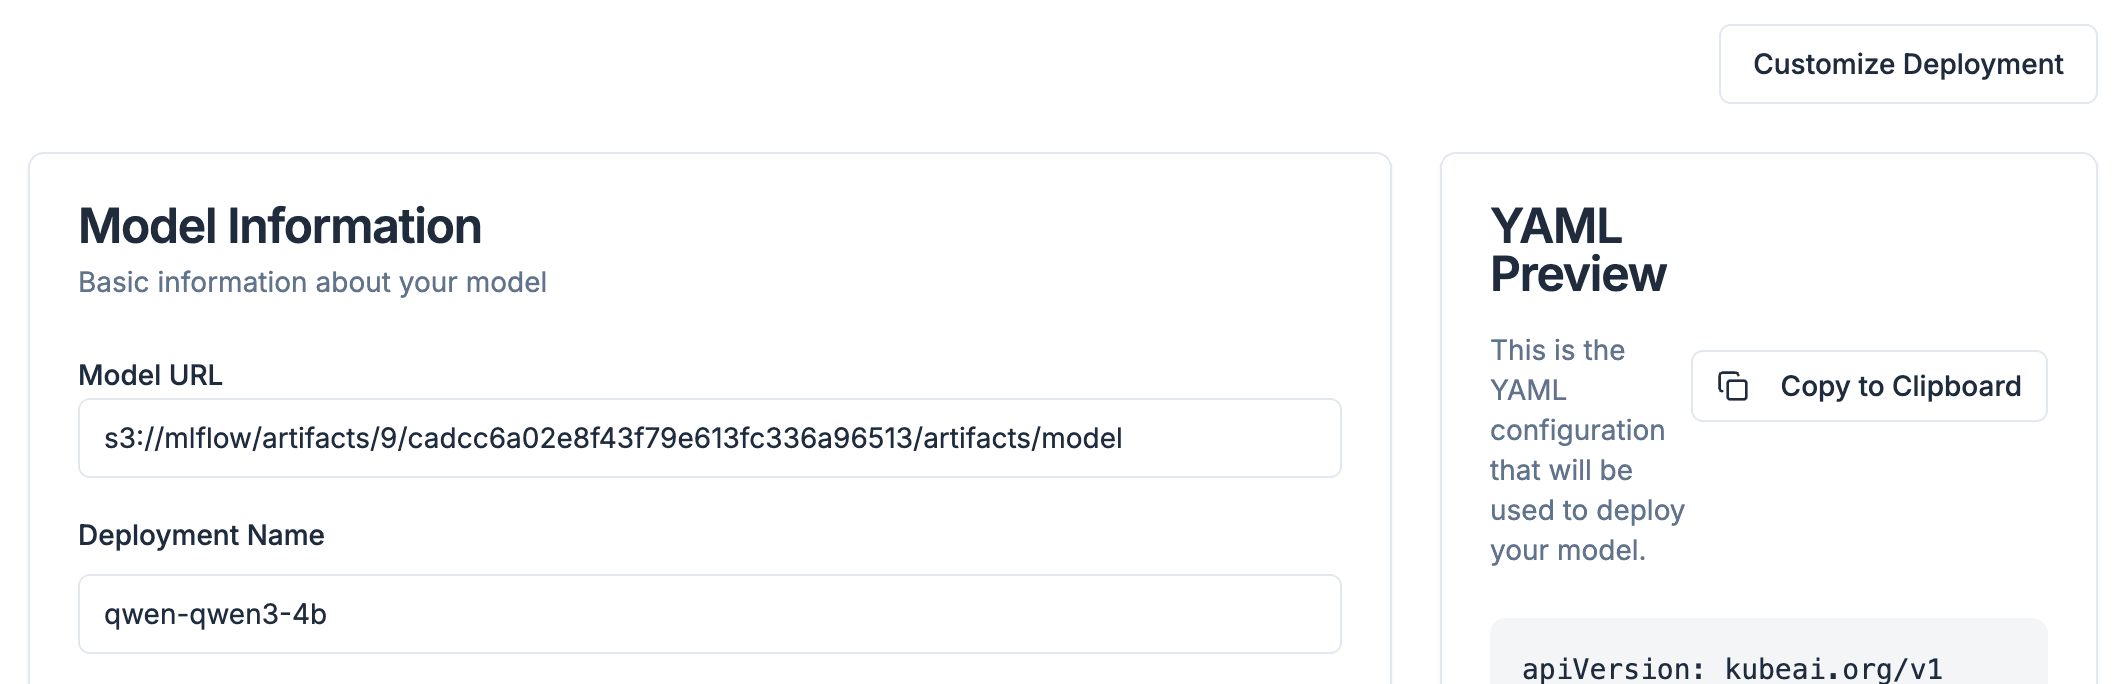Click the word 'Preview' in the YAML panel title
This screenshot has height=684, width=2128.
coord(1578,274)
